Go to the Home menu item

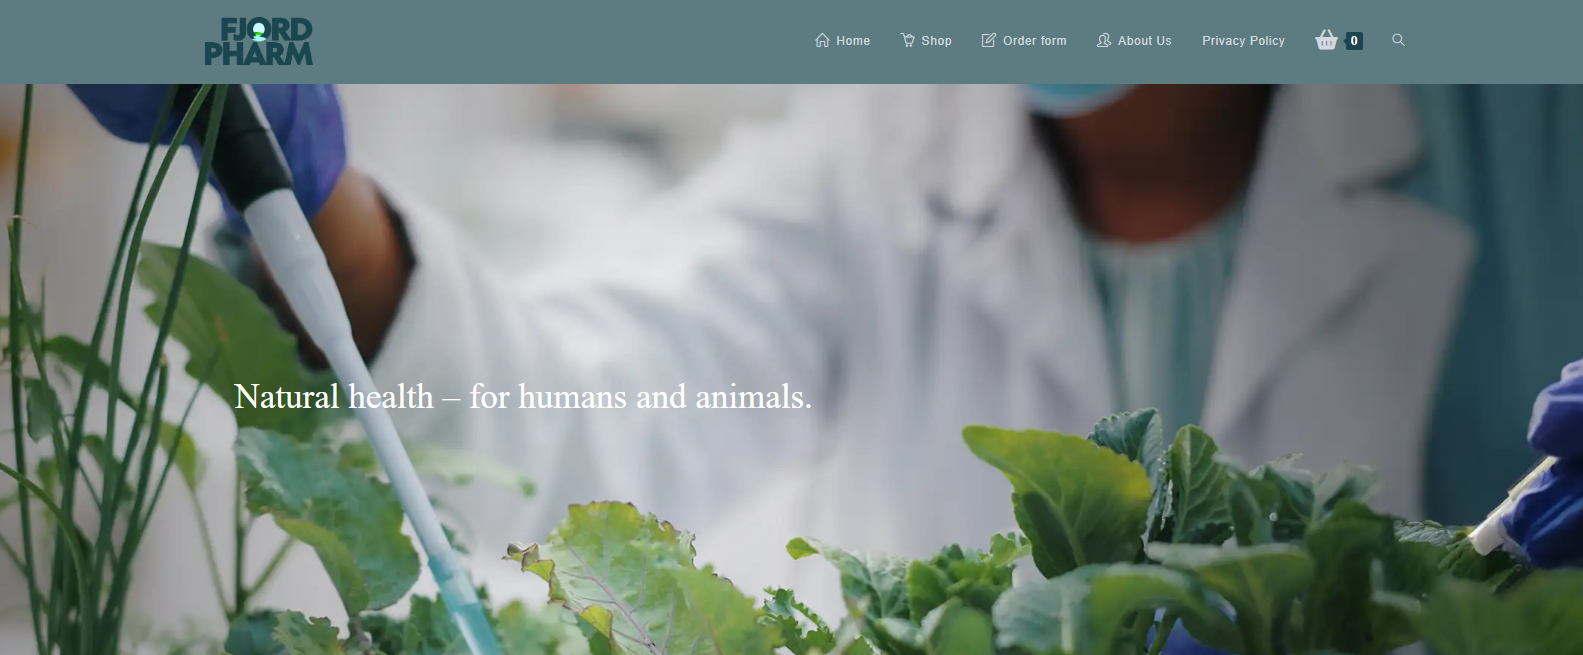click(x=853, y=41)
